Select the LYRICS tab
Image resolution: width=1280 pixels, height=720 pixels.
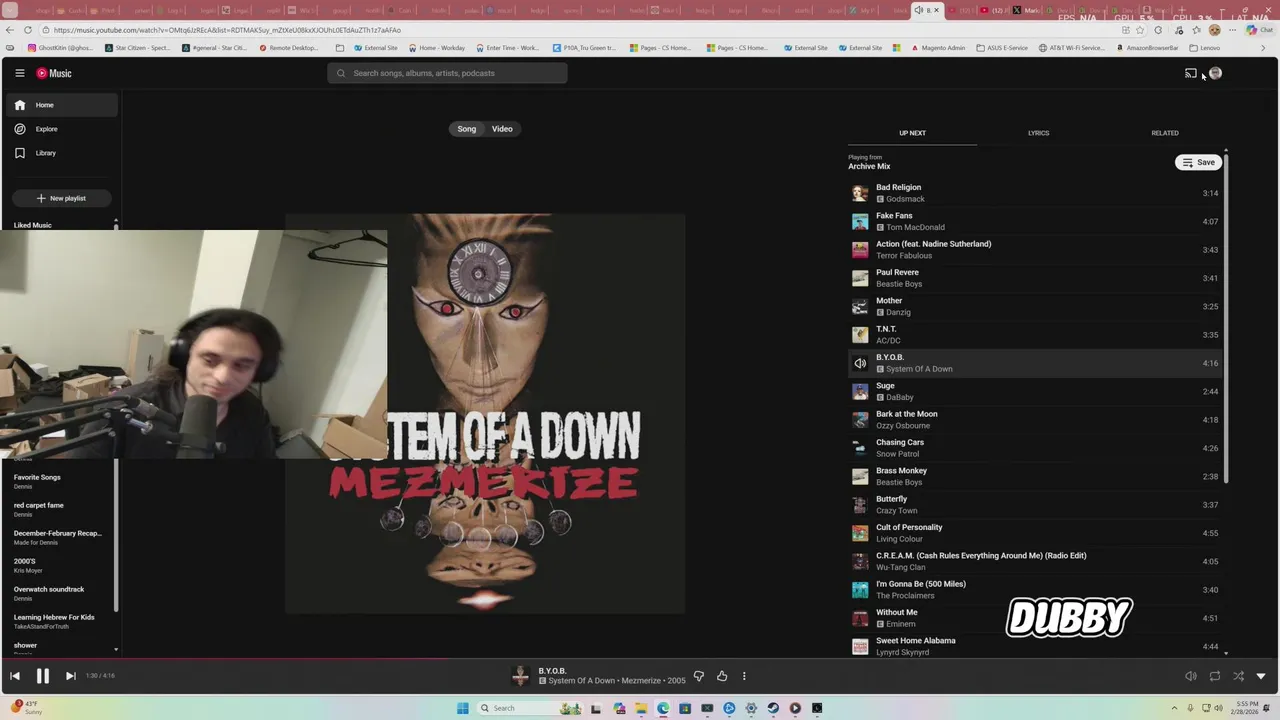(x=1038, y=133)
